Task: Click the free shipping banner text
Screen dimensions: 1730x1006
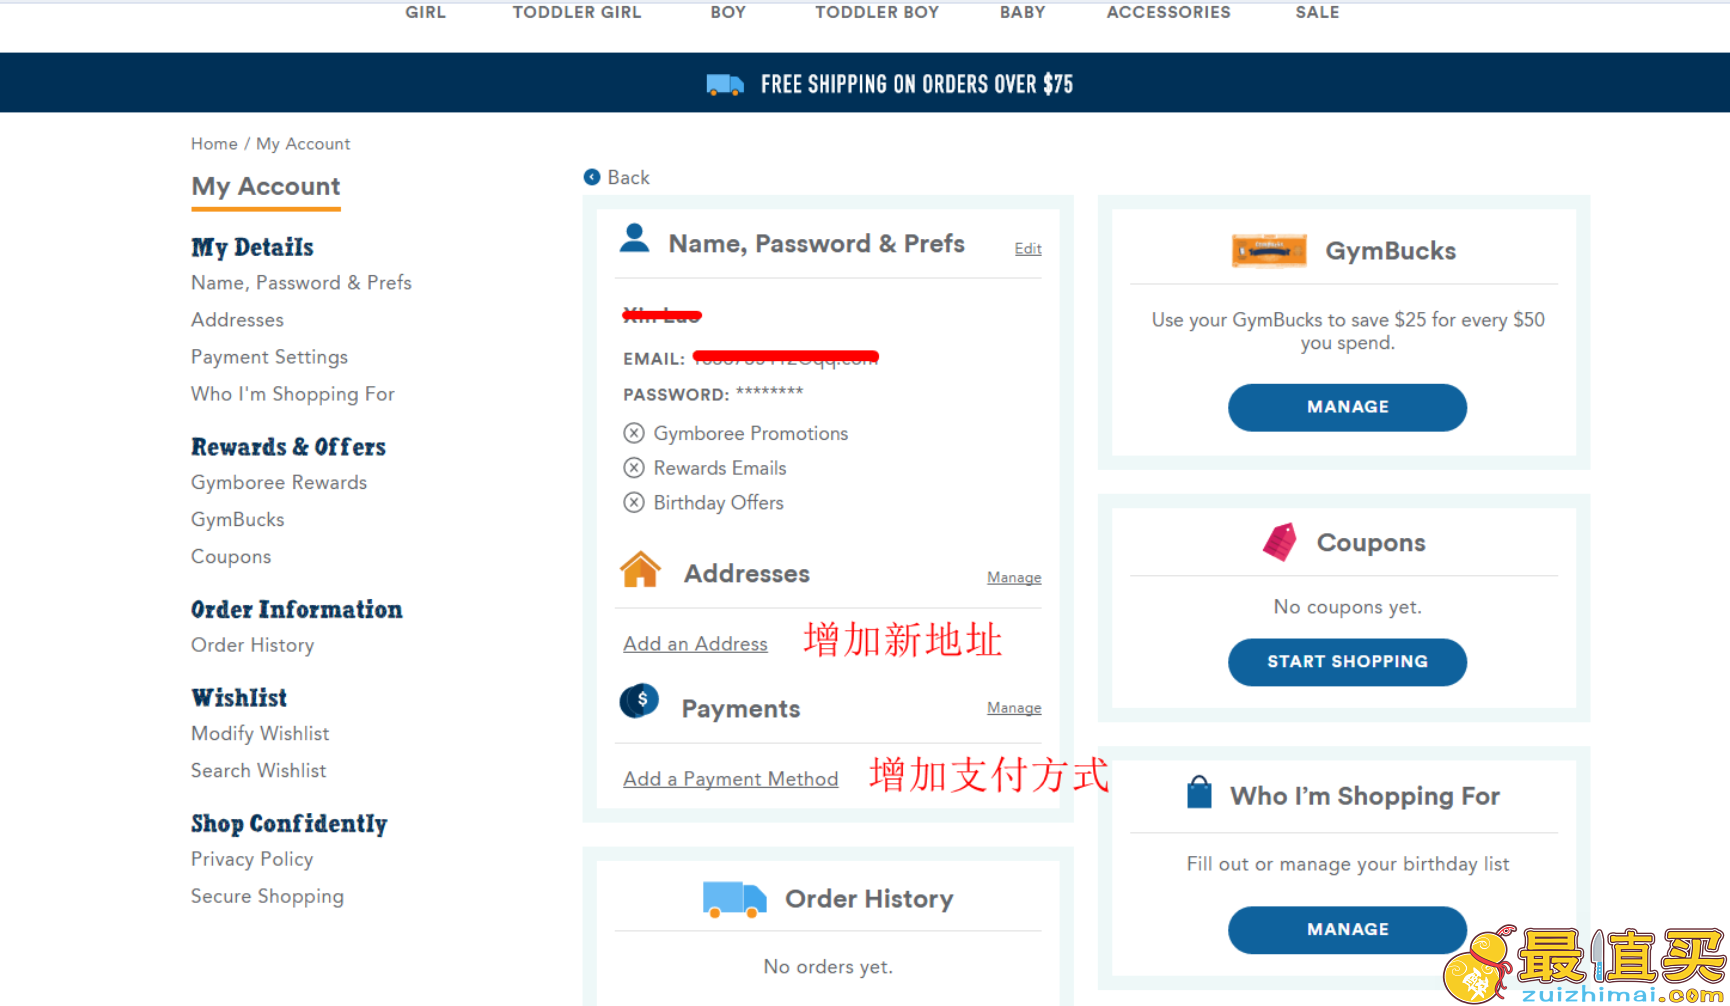Action: (917, 84)
